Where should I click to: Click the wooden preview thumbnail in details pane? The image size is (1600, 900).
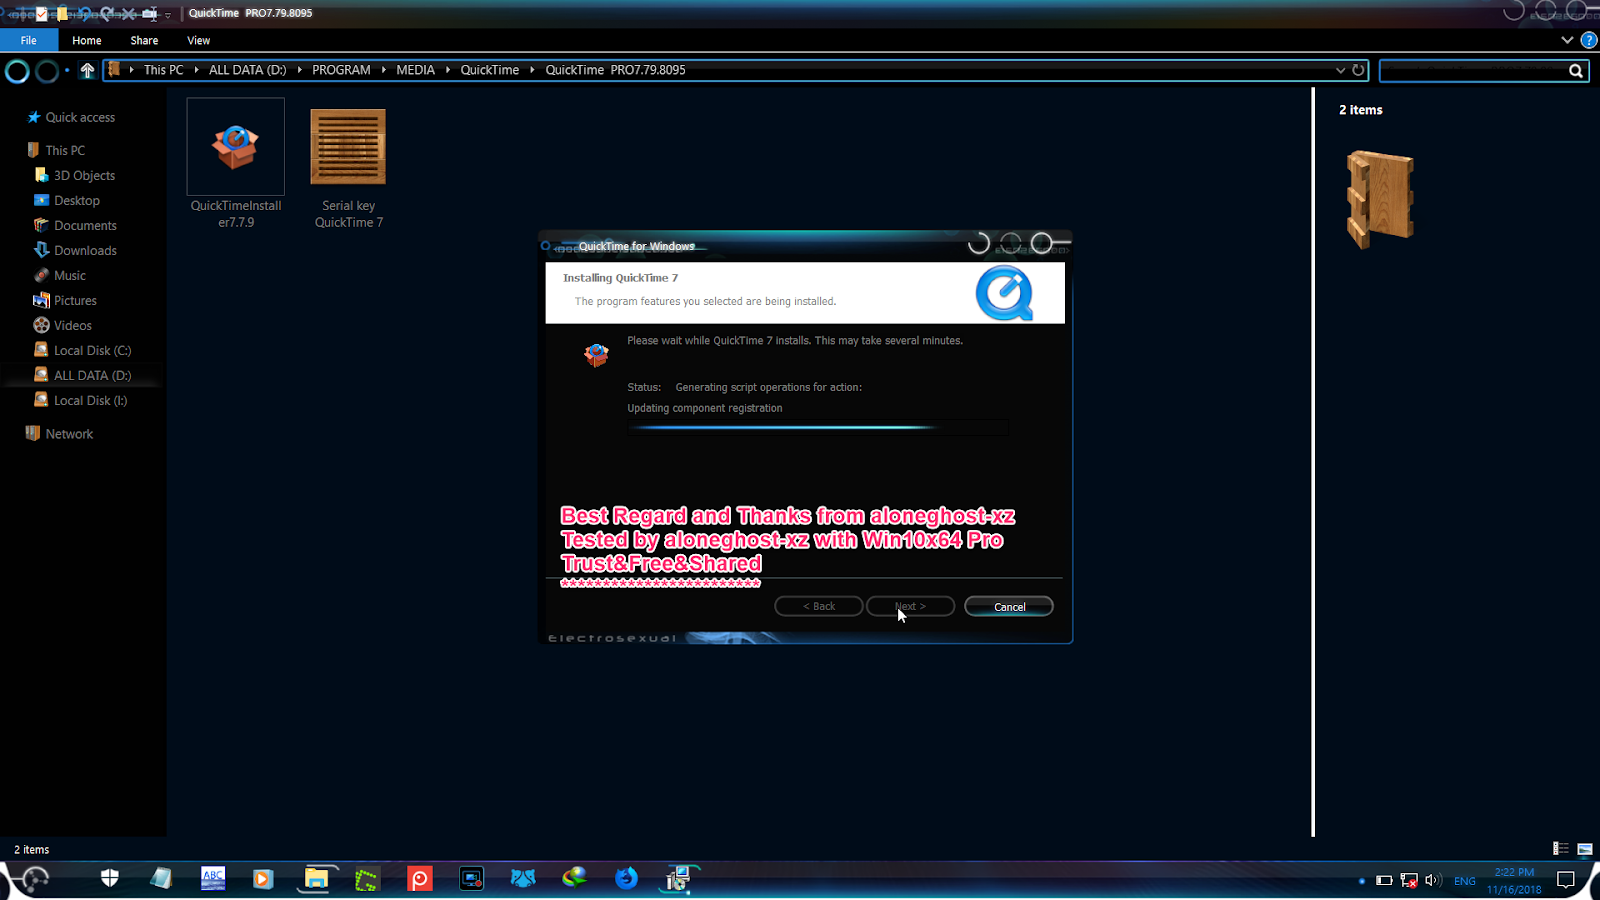(x=1380, y=199)
